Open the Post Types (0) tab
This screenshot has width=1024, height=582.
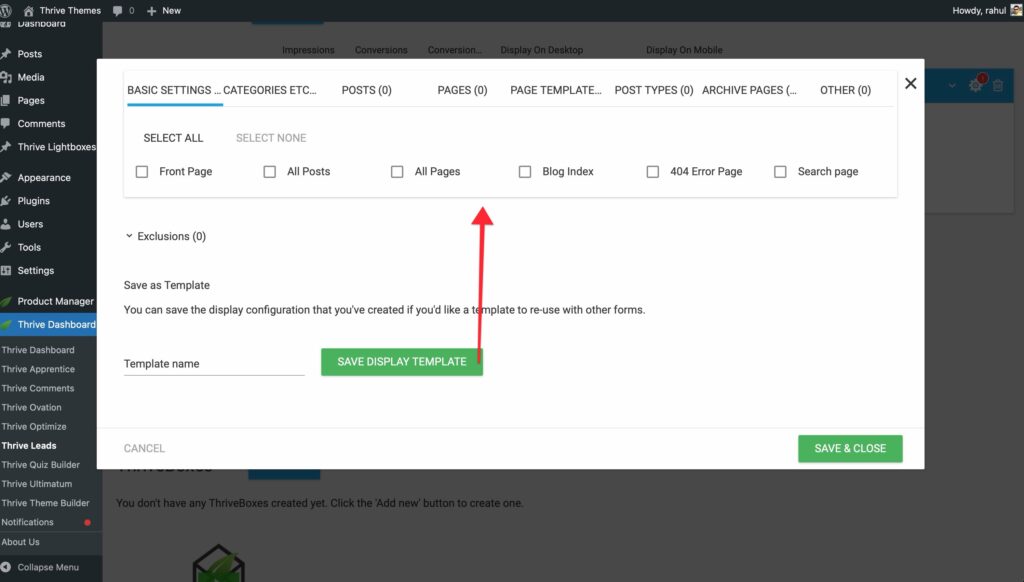(x=653, y=90)
